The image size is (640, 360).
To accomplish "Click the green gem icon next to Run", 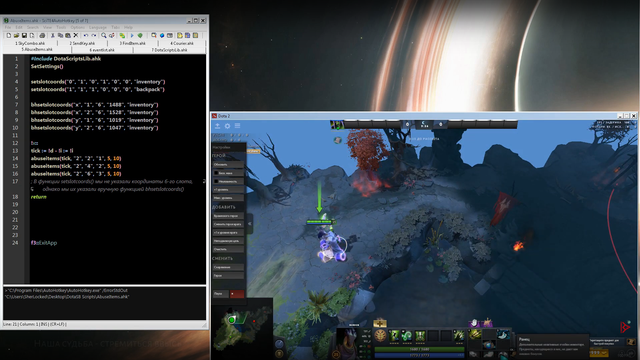I will [140, 36].
